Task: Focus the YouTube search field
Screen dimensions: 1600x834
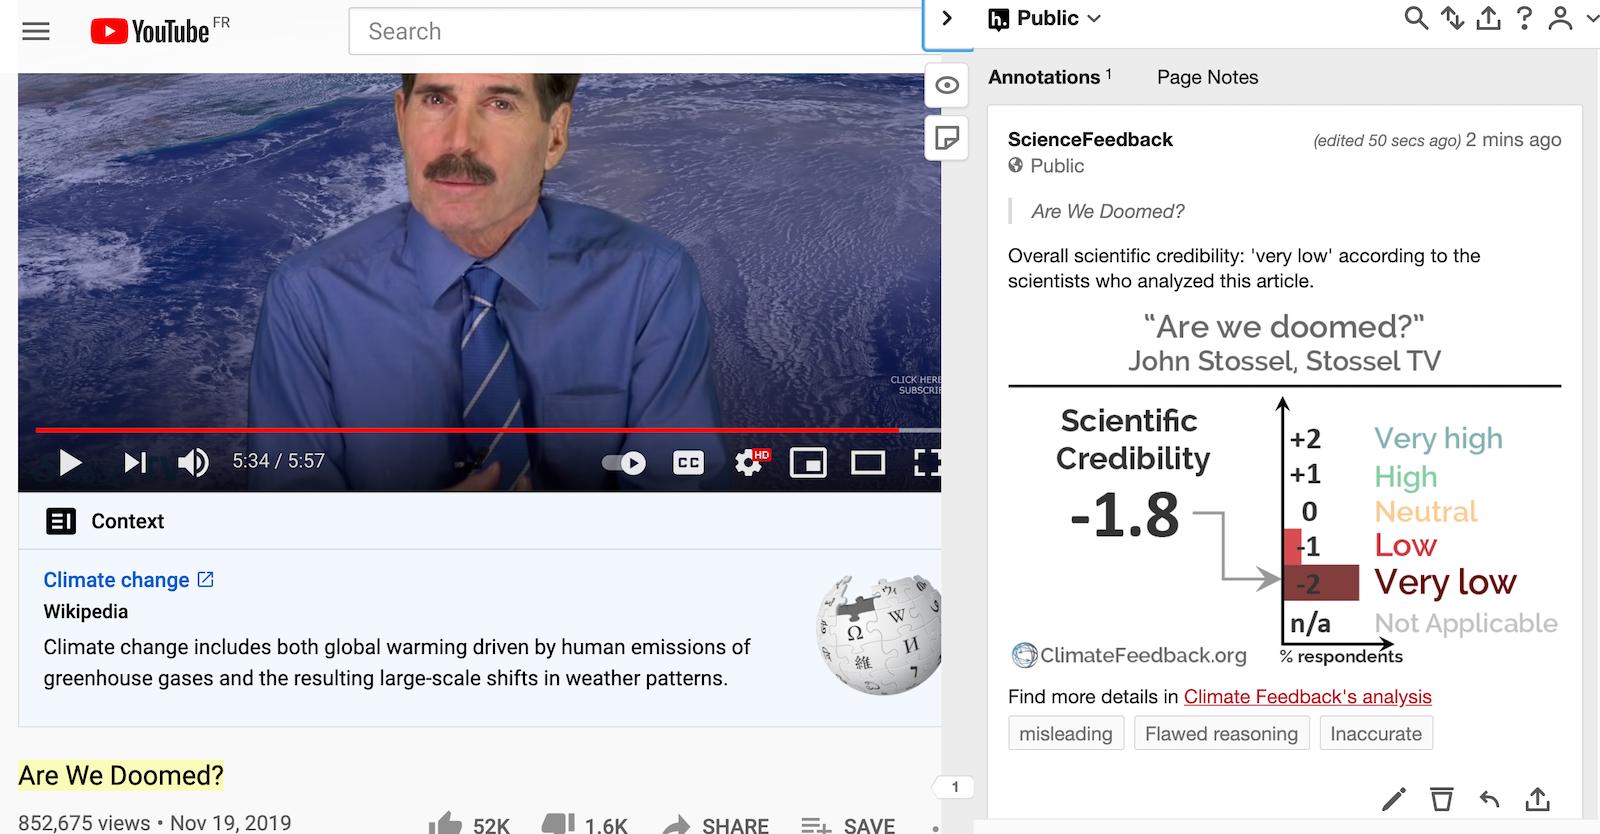Action: (635, 31)
